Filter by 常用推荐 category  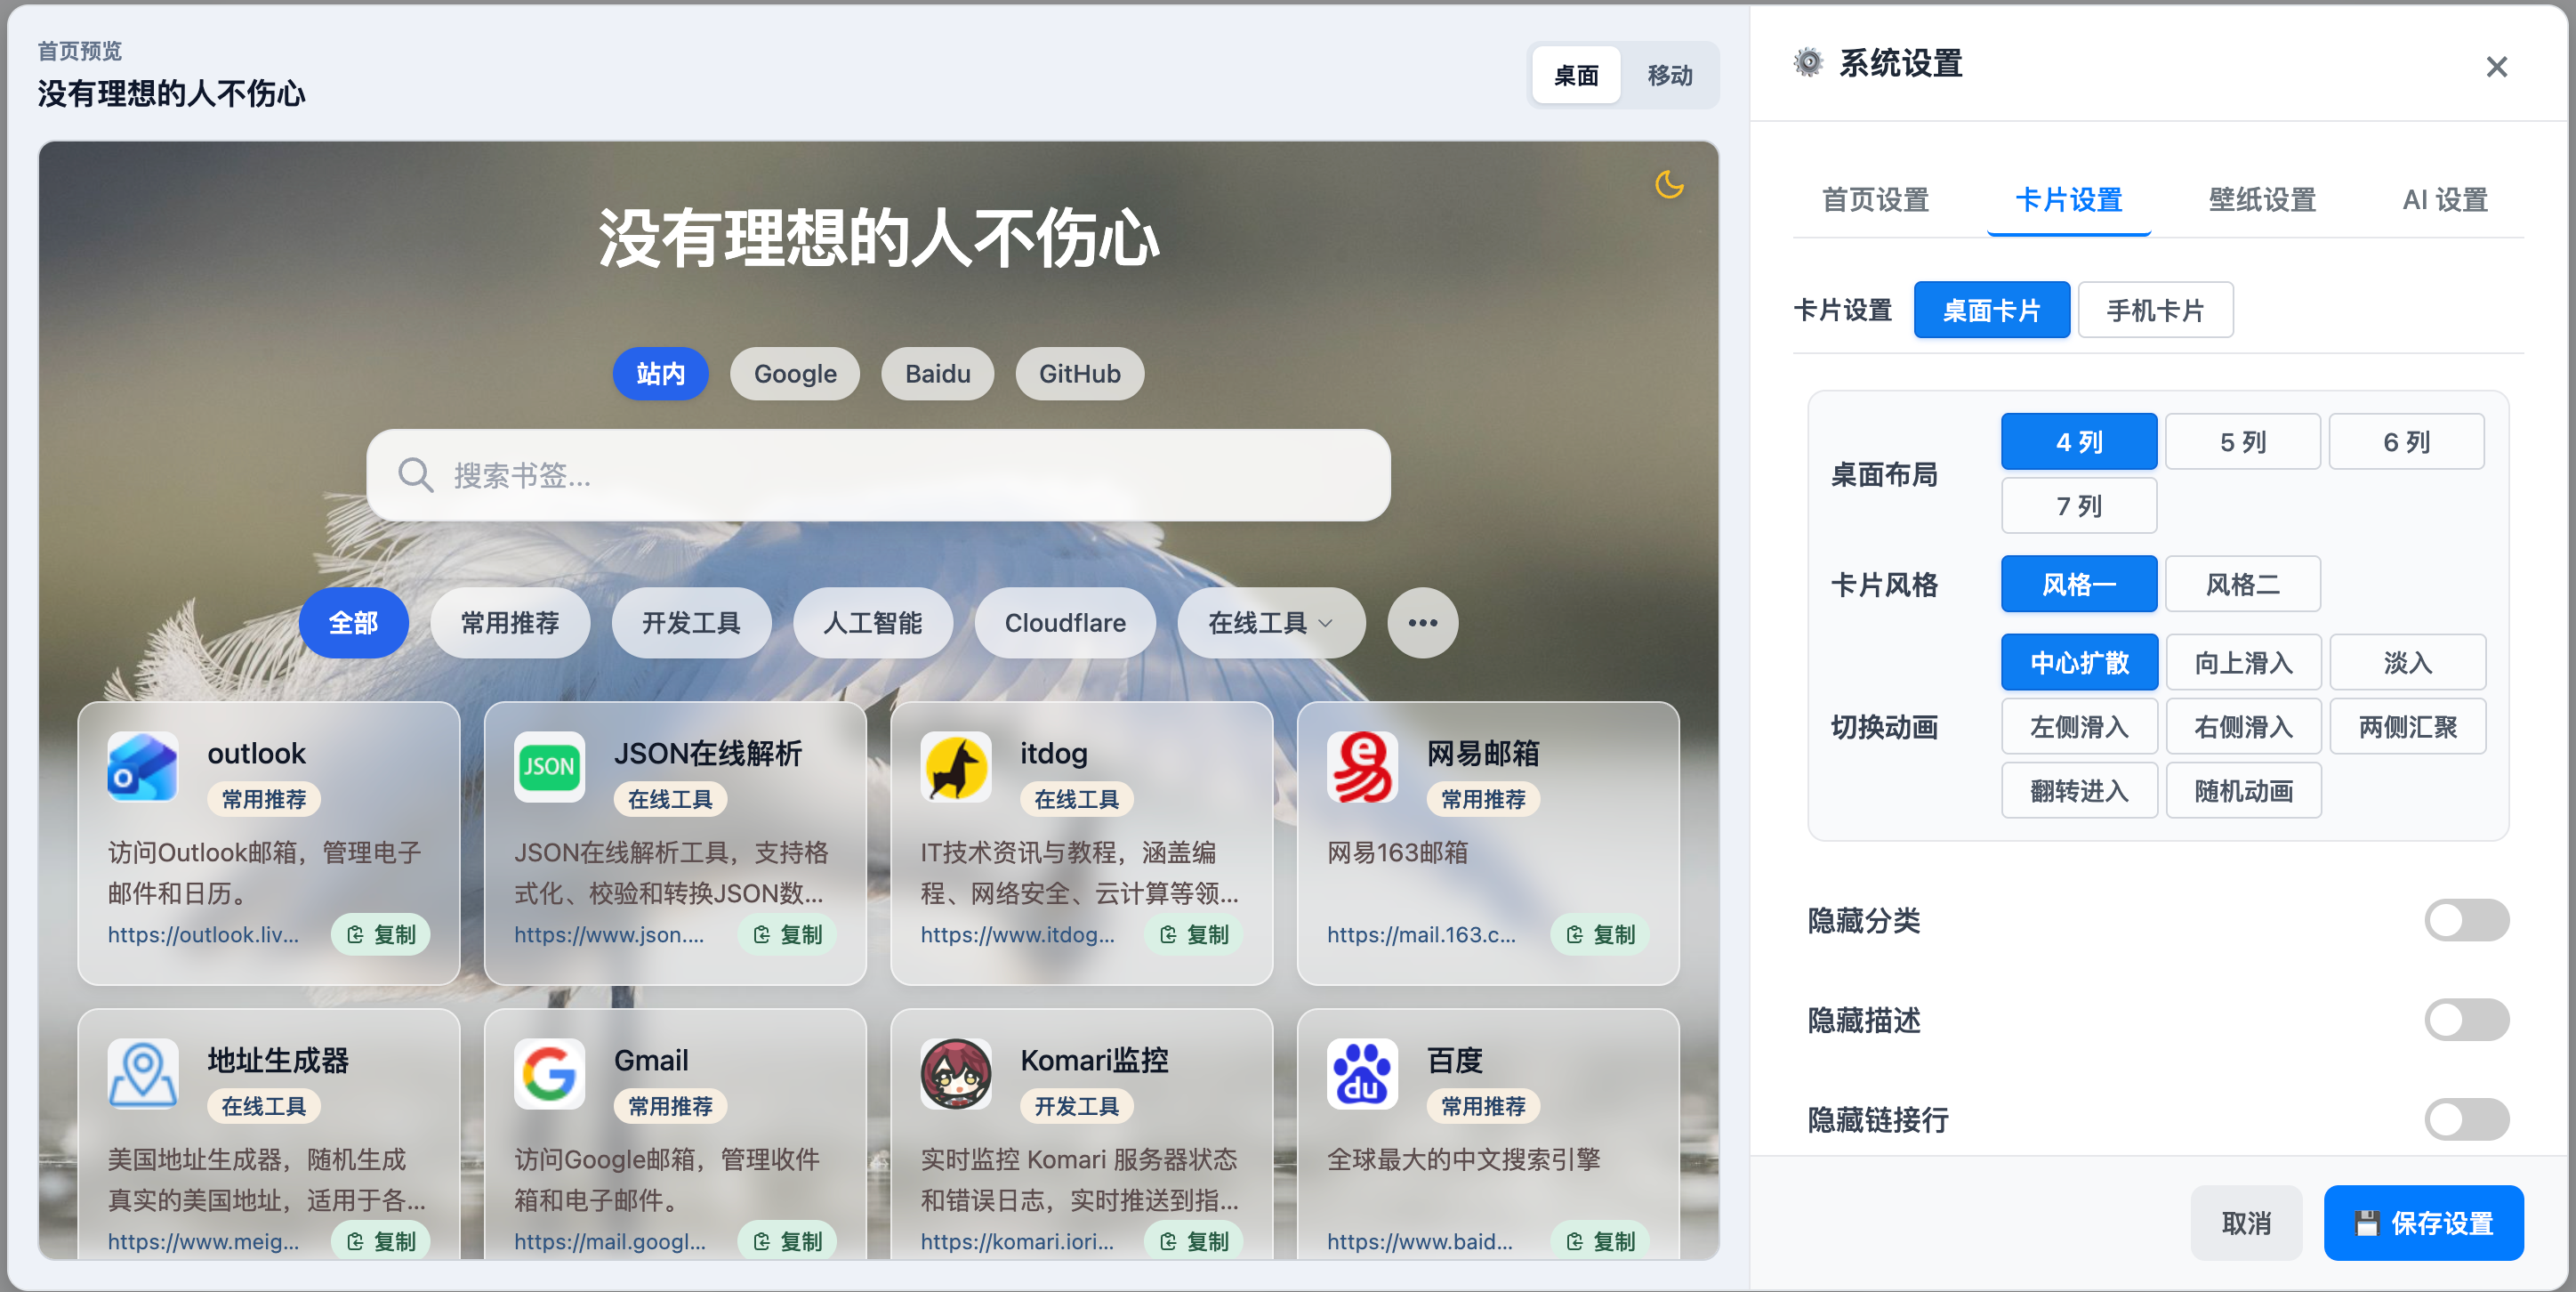point(510,623)
